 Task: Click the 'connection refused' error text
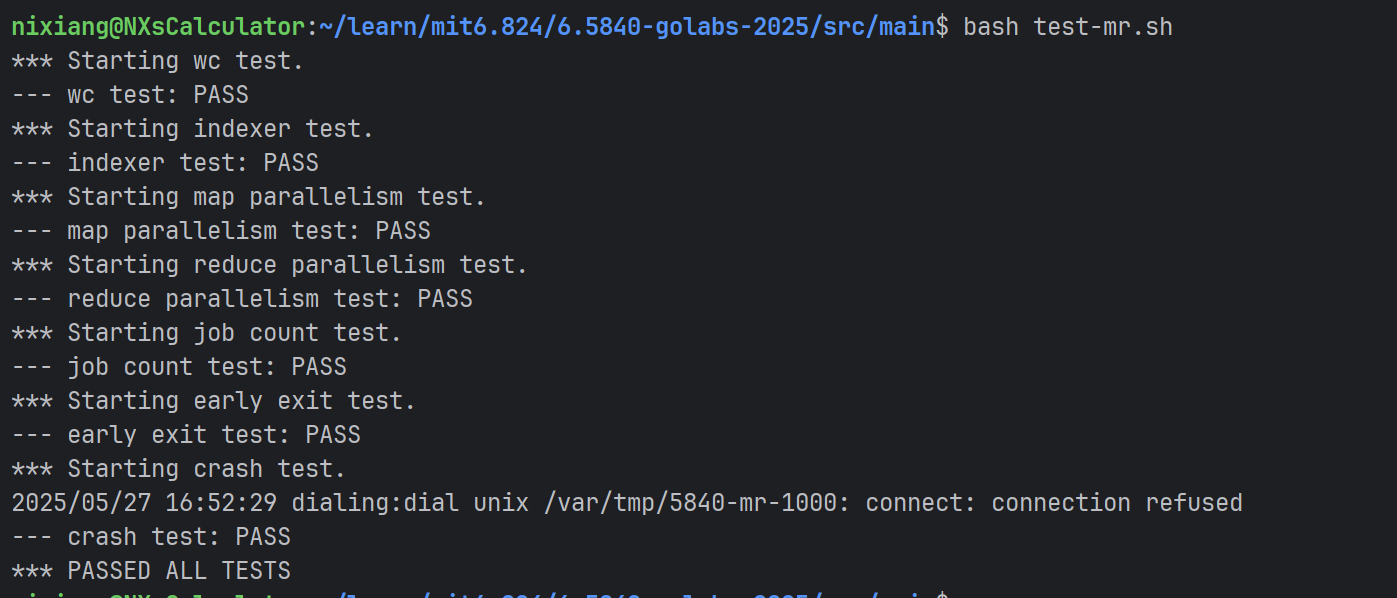[1117, 503]
